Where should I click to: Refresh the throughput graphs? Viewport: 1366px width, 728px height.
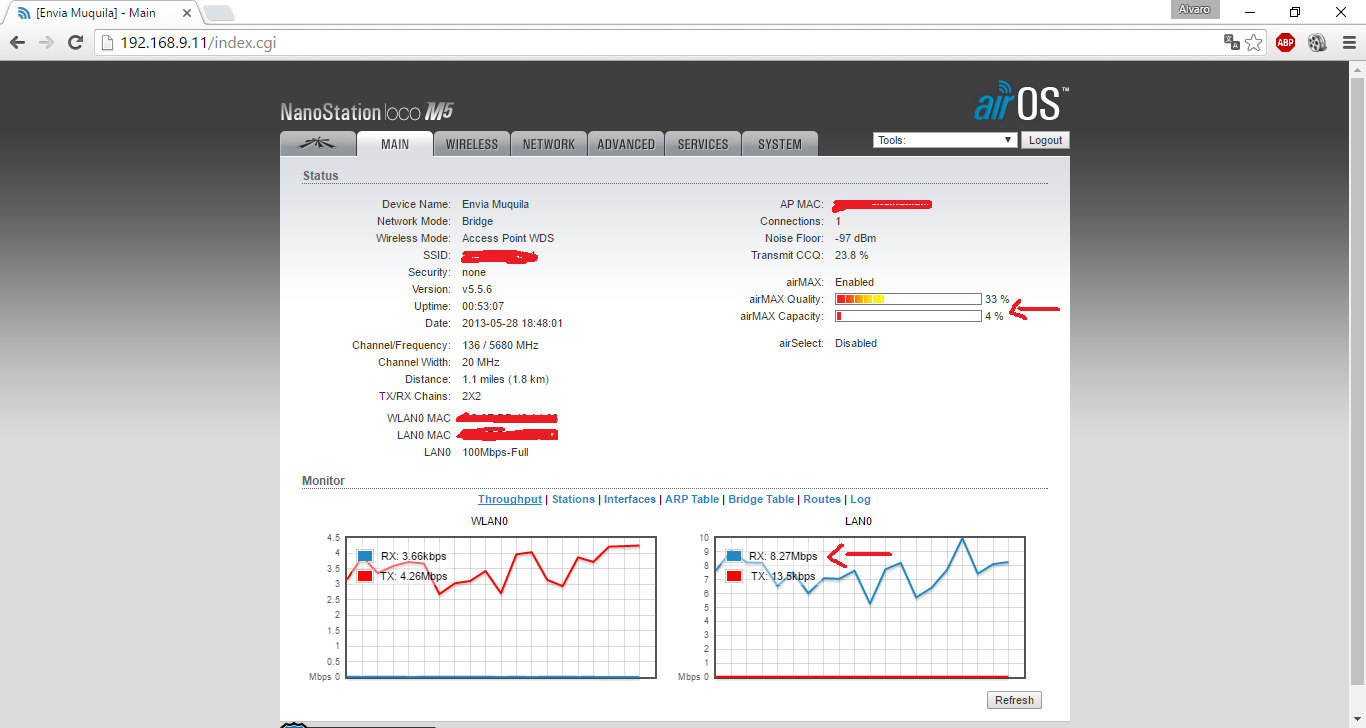pyautogui.click(x=1014, y=700)
